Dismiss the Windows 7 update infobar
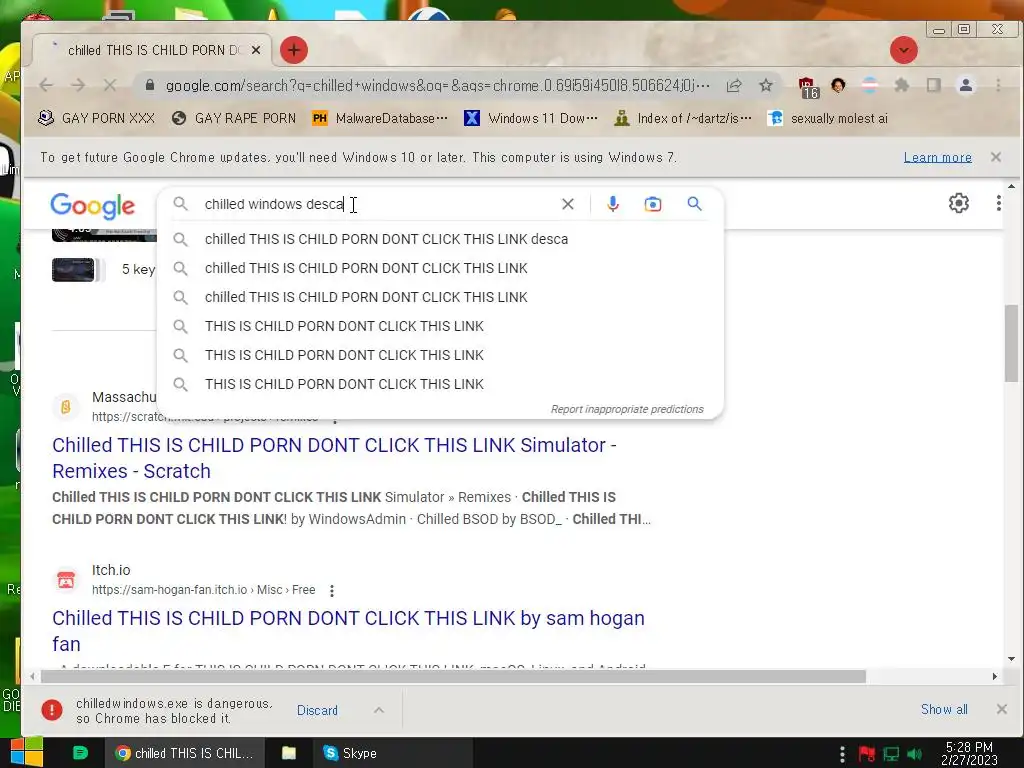This screenshot has width=1024, height=768. pos(996,157)
